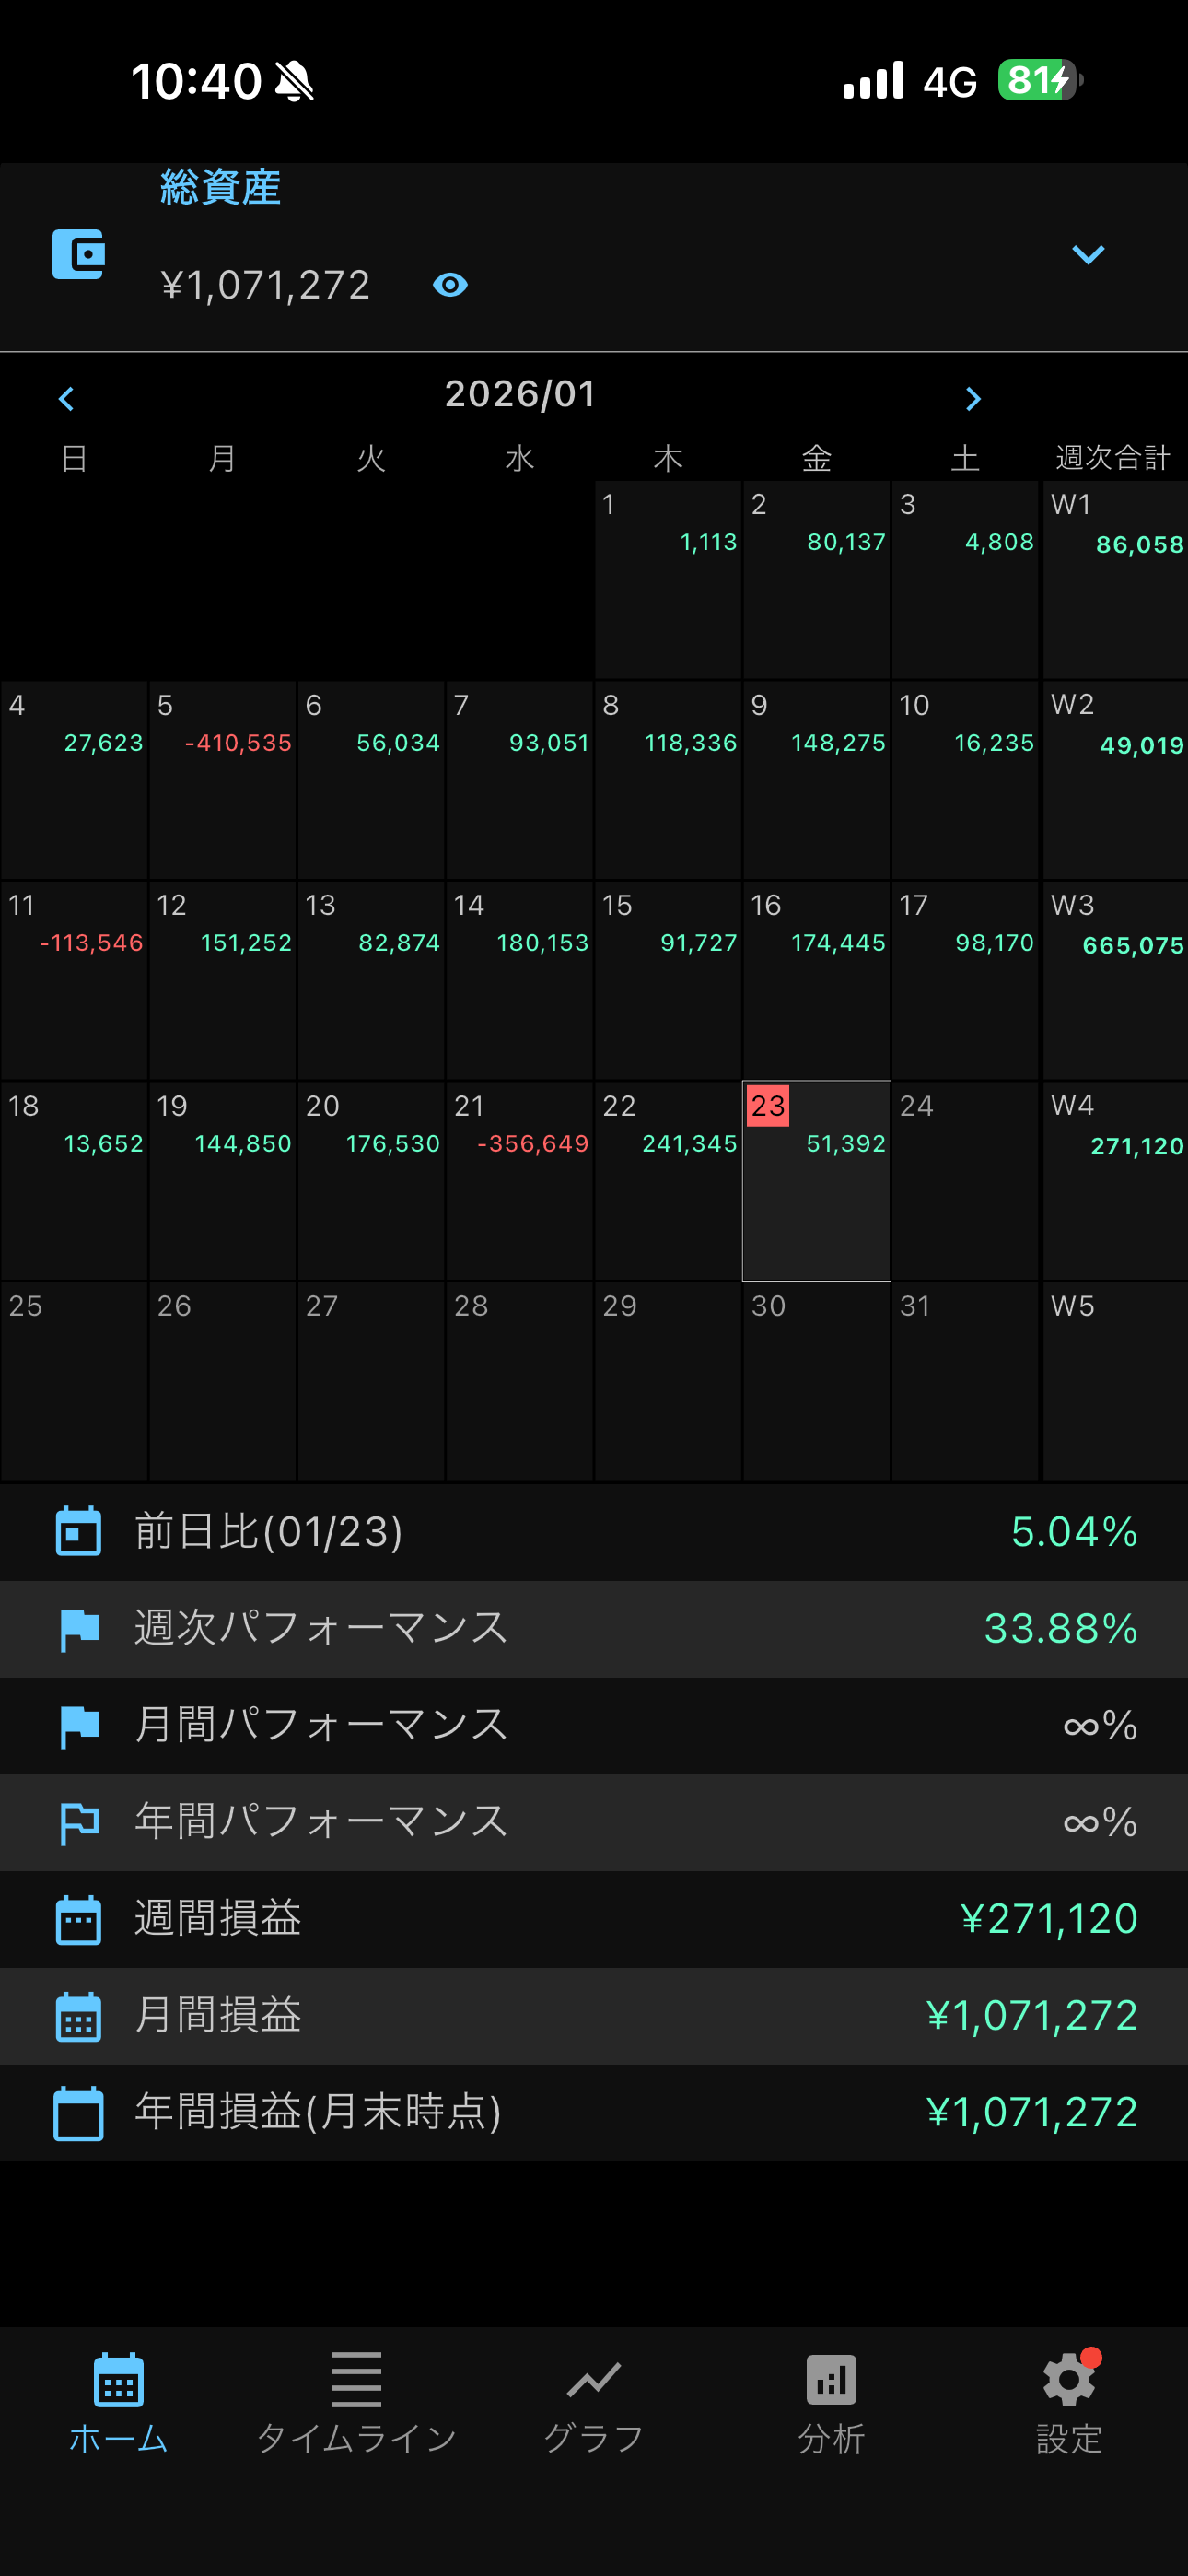Tap the 年間パフォーマンス outlined flag icon
Viewport: 1188px width, 2576px height.
(78, 1822)
